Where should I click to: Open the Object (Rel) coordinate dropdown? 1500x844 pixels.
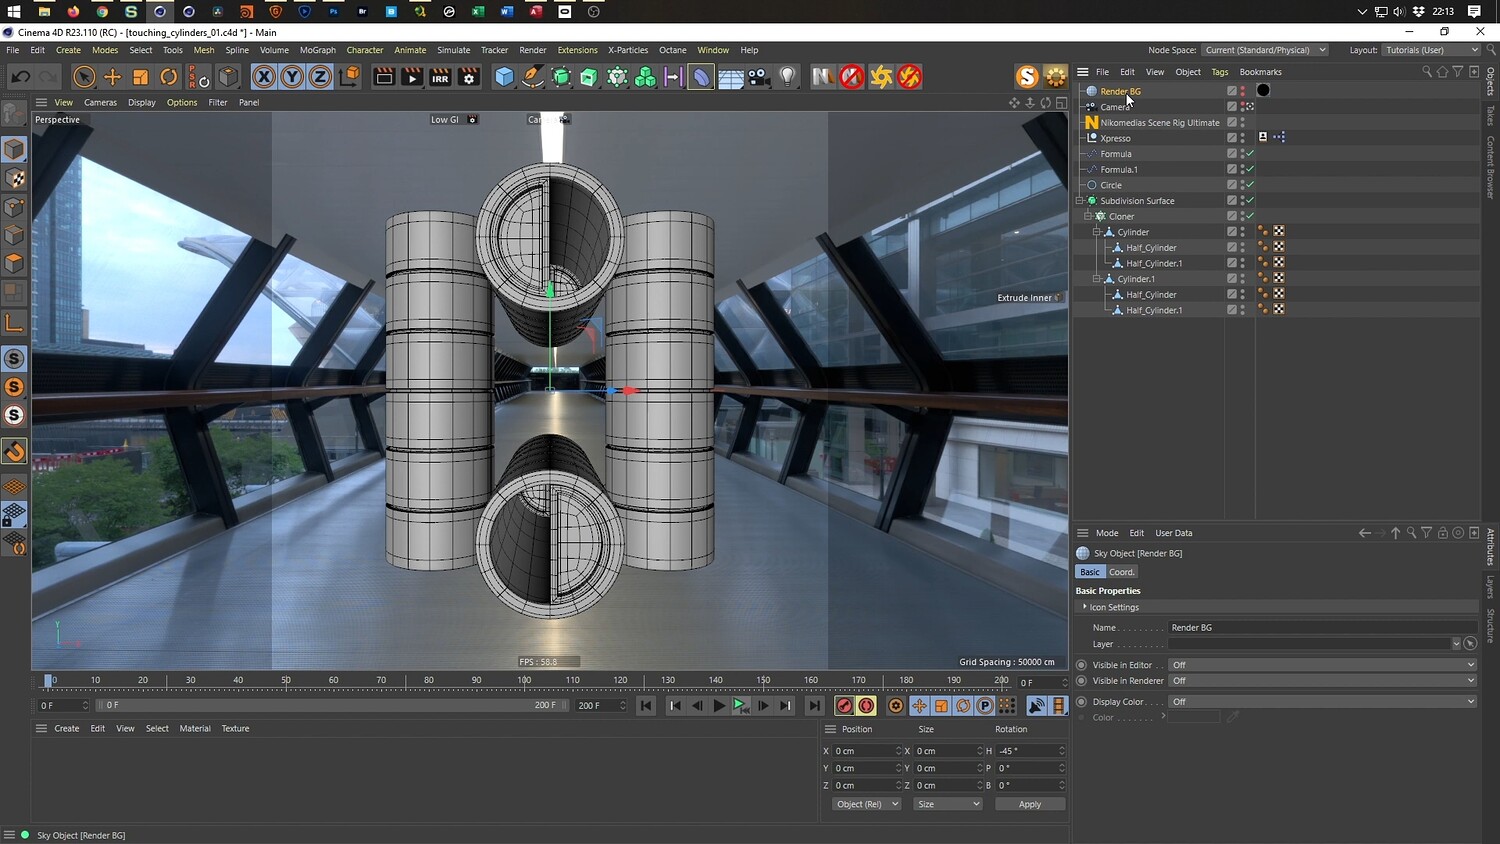click(866, 804)
